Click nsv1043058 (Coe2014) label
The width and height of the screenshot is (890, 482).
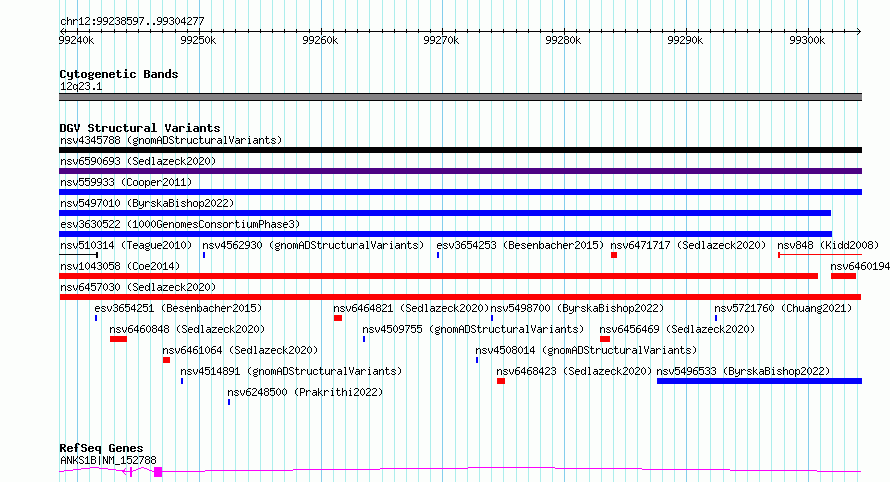point(120,266)
